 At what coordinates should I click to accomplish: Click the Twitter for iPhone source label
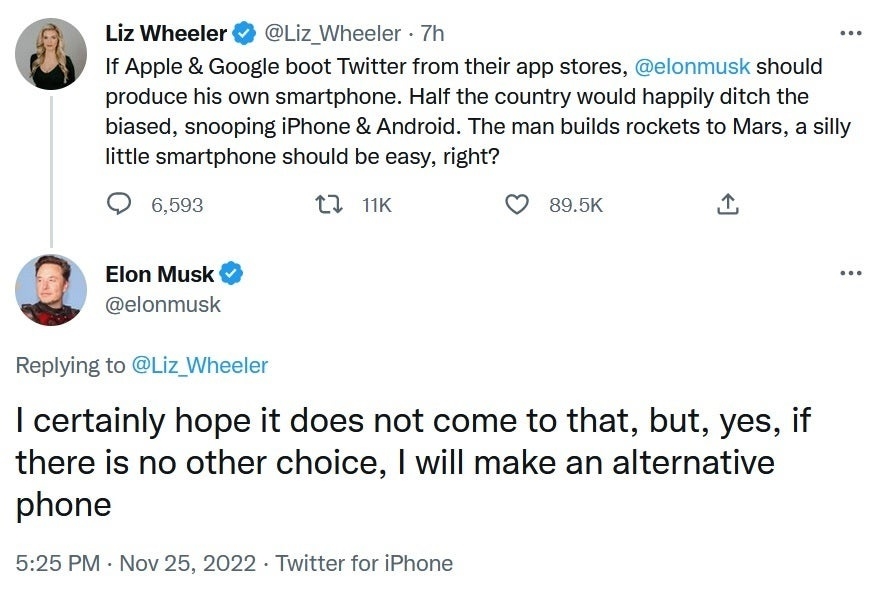click(x=366, y=563)
